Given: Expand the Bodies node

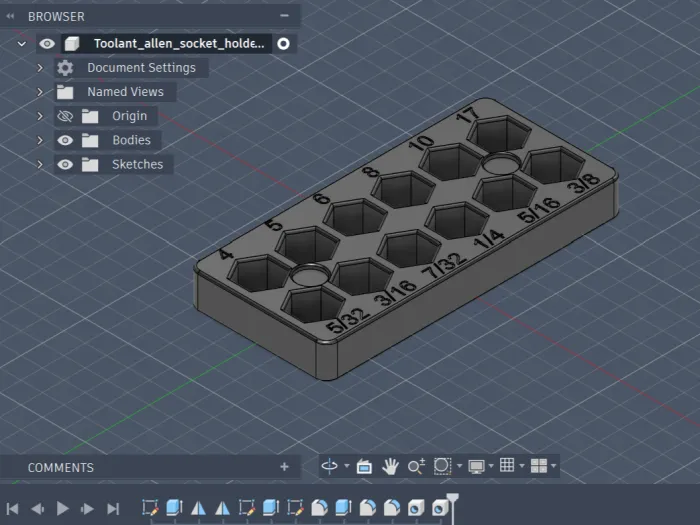Looking at the screenshot, I should 40,140.
